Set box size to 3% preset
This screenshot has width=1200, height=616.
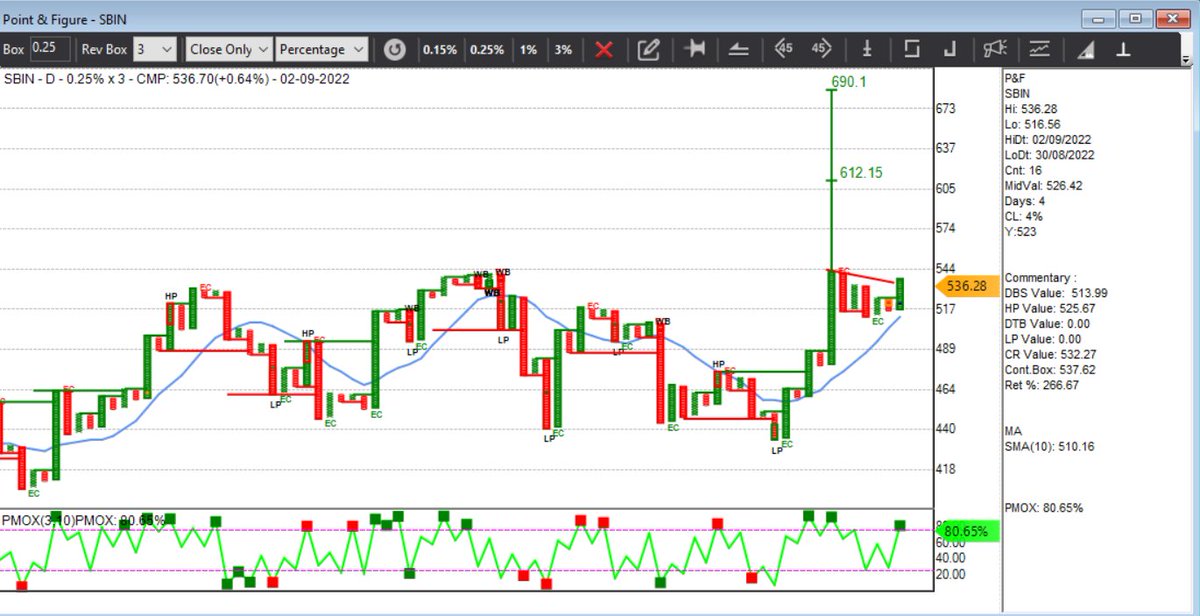(564, 49)
